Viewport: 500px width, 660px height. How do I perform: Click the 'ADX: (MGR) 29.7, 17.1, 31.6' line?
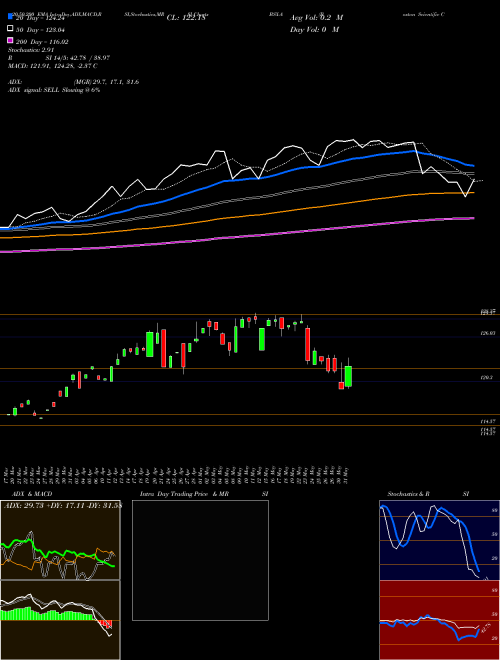pos(73,82)
